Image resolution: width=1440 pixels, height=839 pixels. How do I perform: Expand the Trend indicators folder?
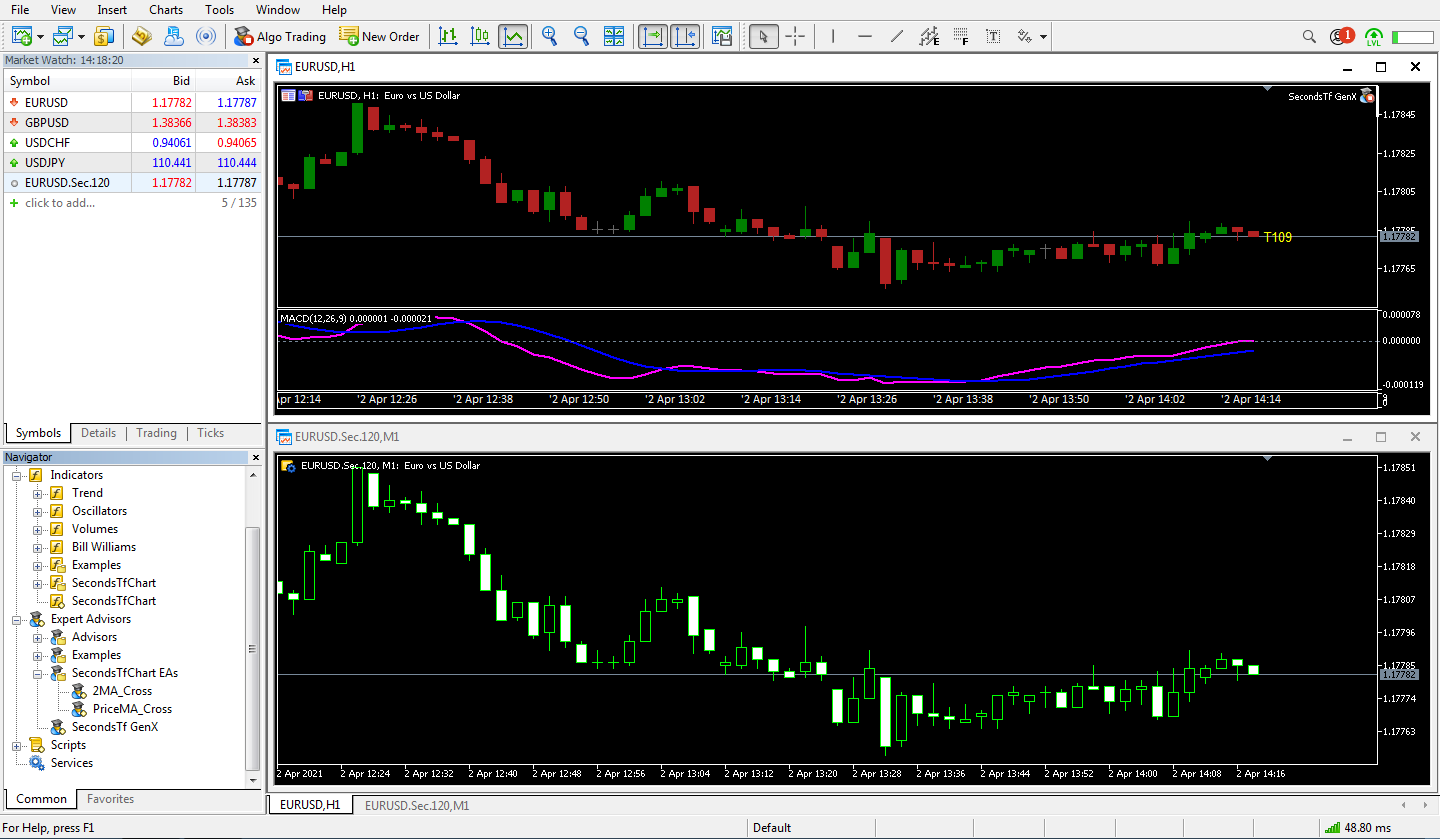click(38, 493)
